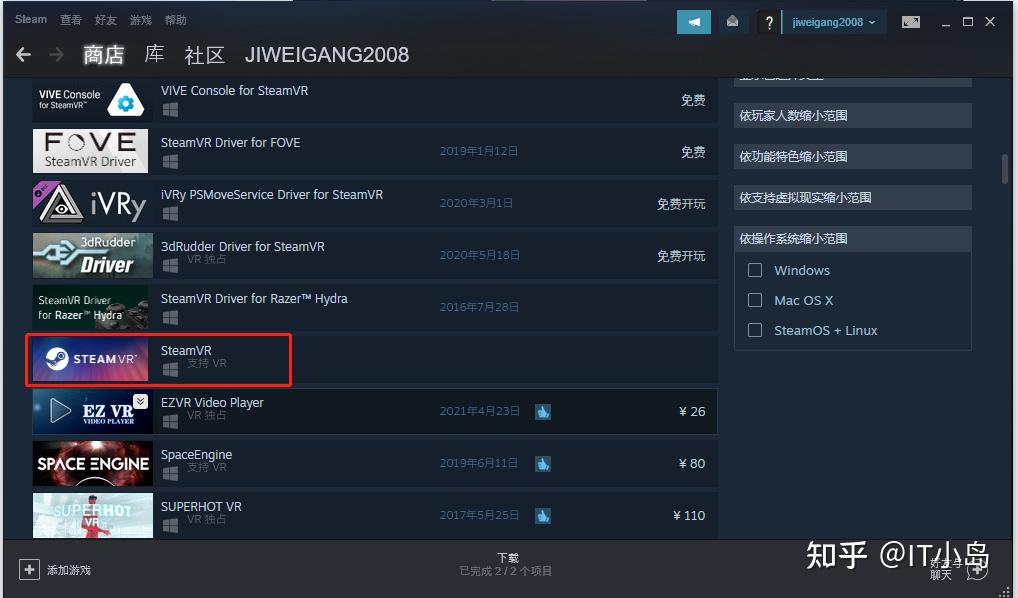Viewport: 1018px width, 598px height.
Task: Enter Big Picture mode via its icon
Action: 910,20
